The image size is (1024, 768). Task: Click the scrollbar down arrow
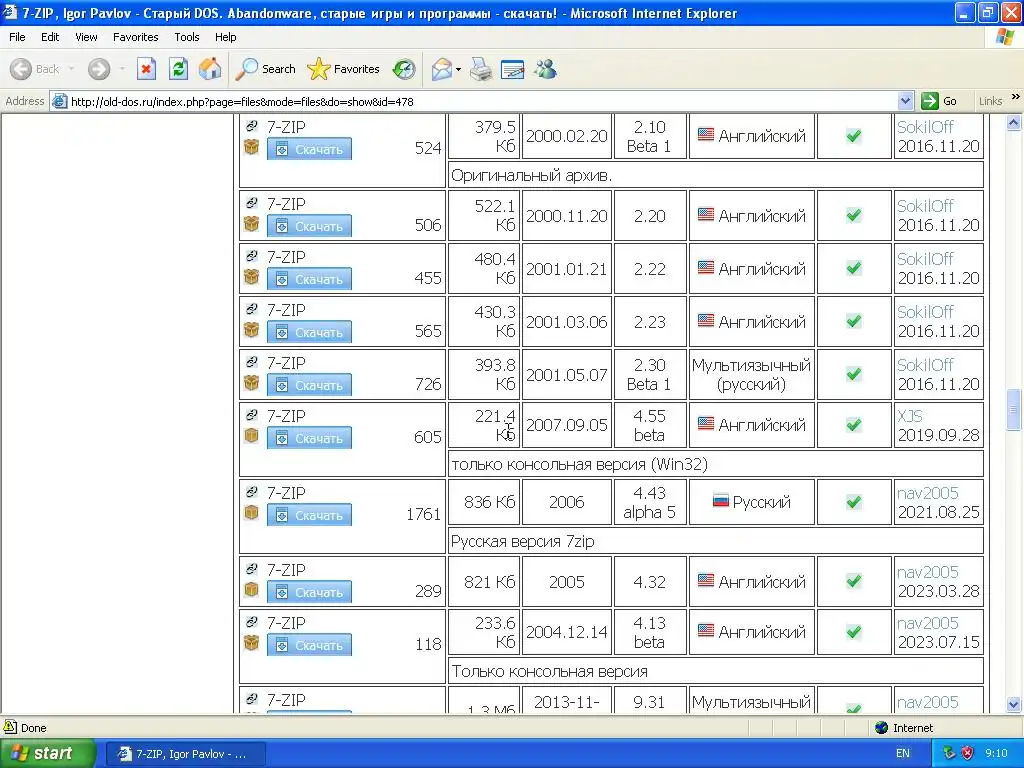(x=1014, y=704)
